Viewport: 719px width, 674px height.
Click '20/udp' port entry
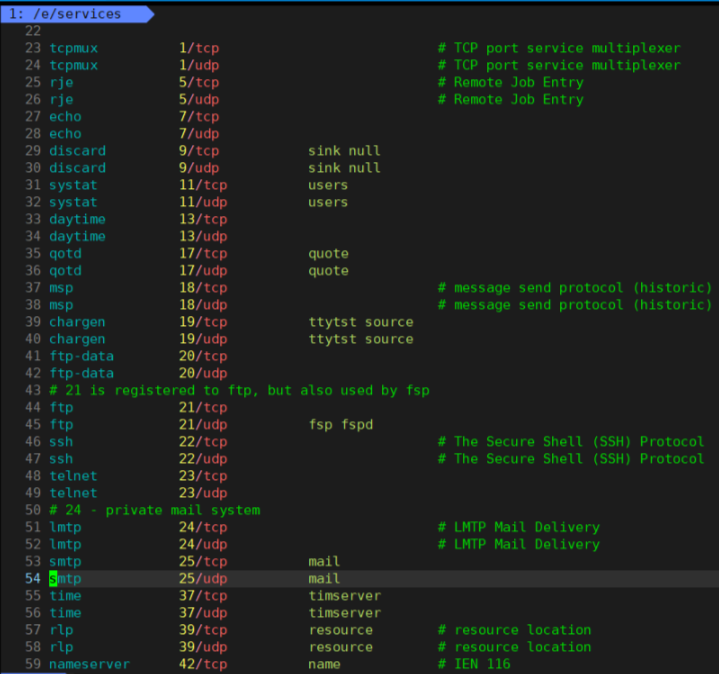[x=203, y=373]
